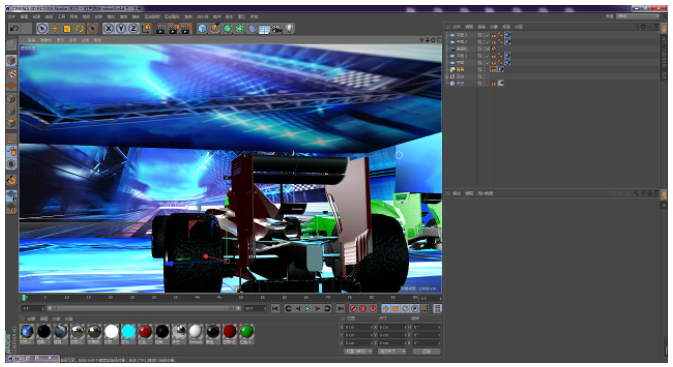Image resolution: width=673 pixels, height=367 pixels.
Task: Open the layout dropdown at top right
Action: coord(638,16)
